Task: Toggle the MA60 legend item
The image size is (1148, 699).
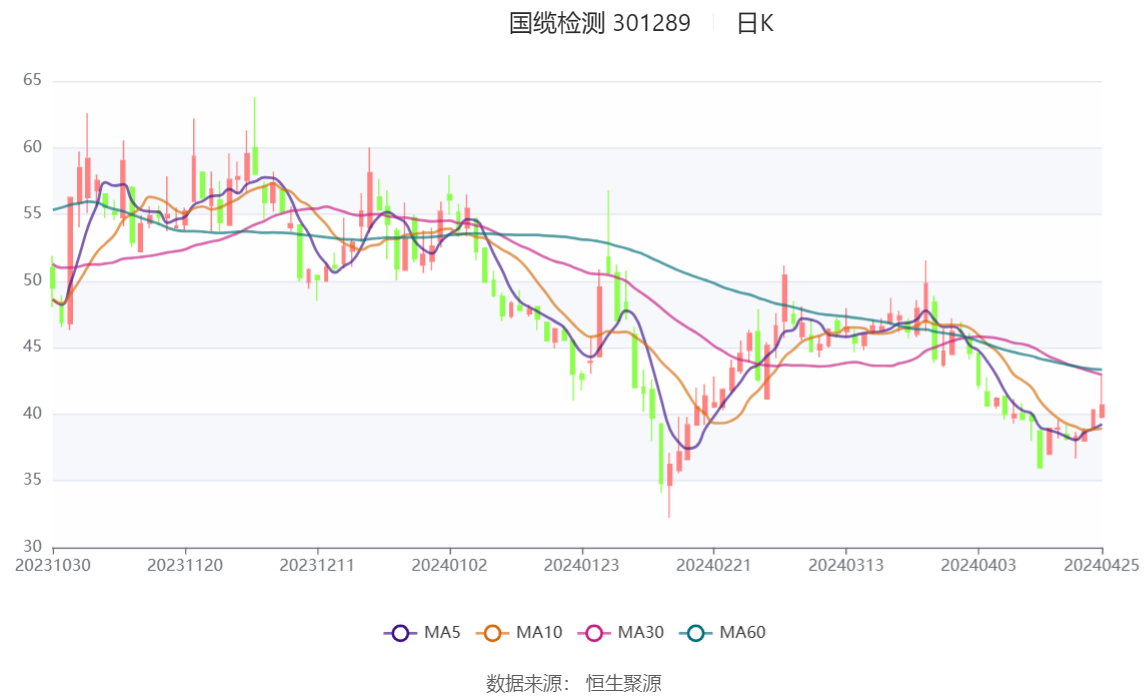Action: pos(723,632)
